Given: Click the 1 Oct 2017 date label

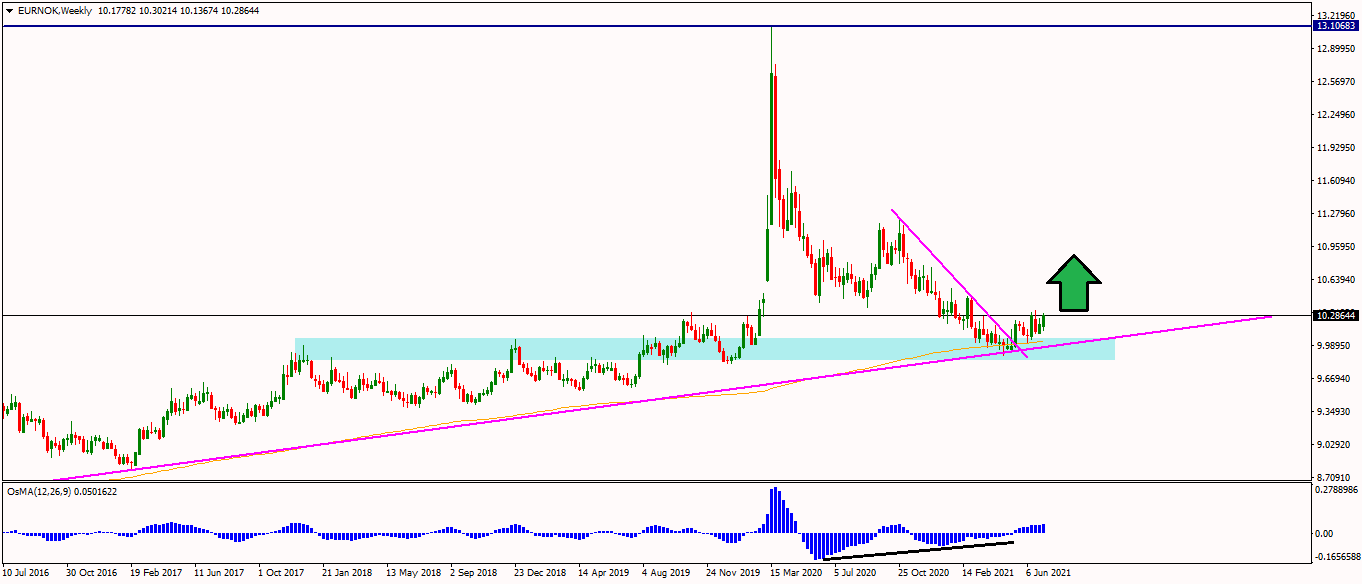Looking at the screenshot, I should (281, 574).
